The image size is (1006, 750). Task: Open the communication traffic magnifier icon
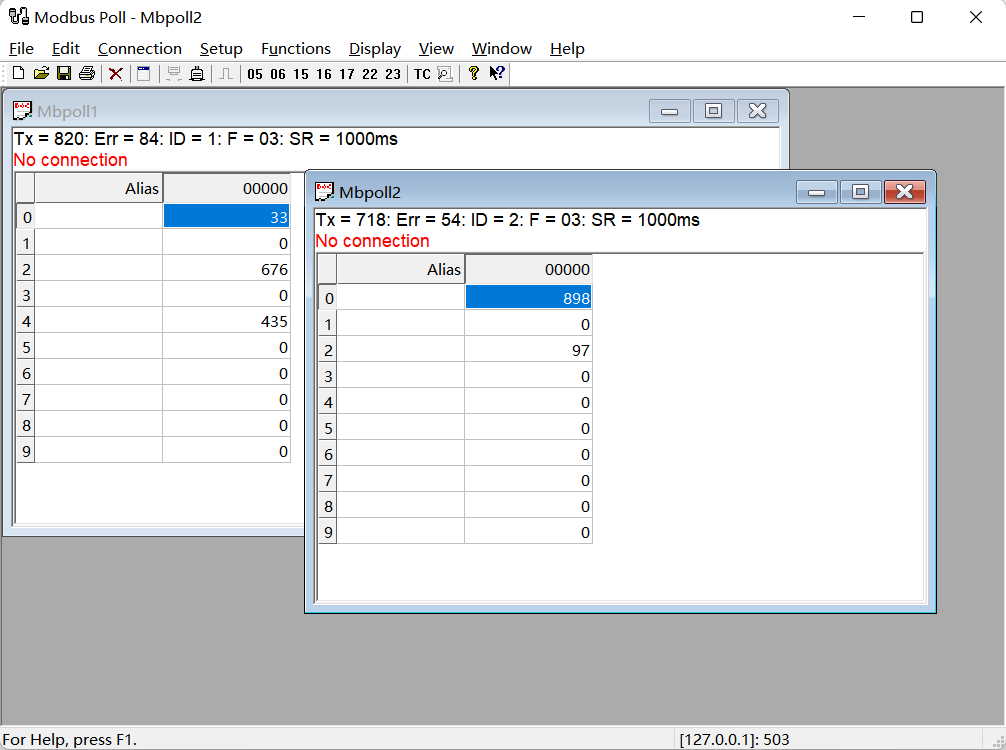click(x=445, y=74)
